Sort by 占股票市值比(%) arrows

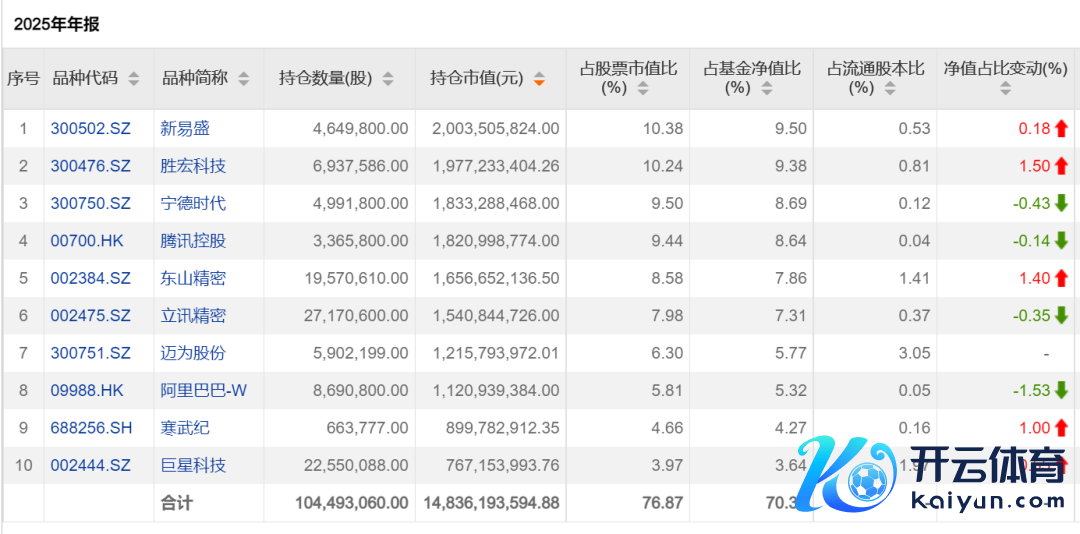pos(643,88)
